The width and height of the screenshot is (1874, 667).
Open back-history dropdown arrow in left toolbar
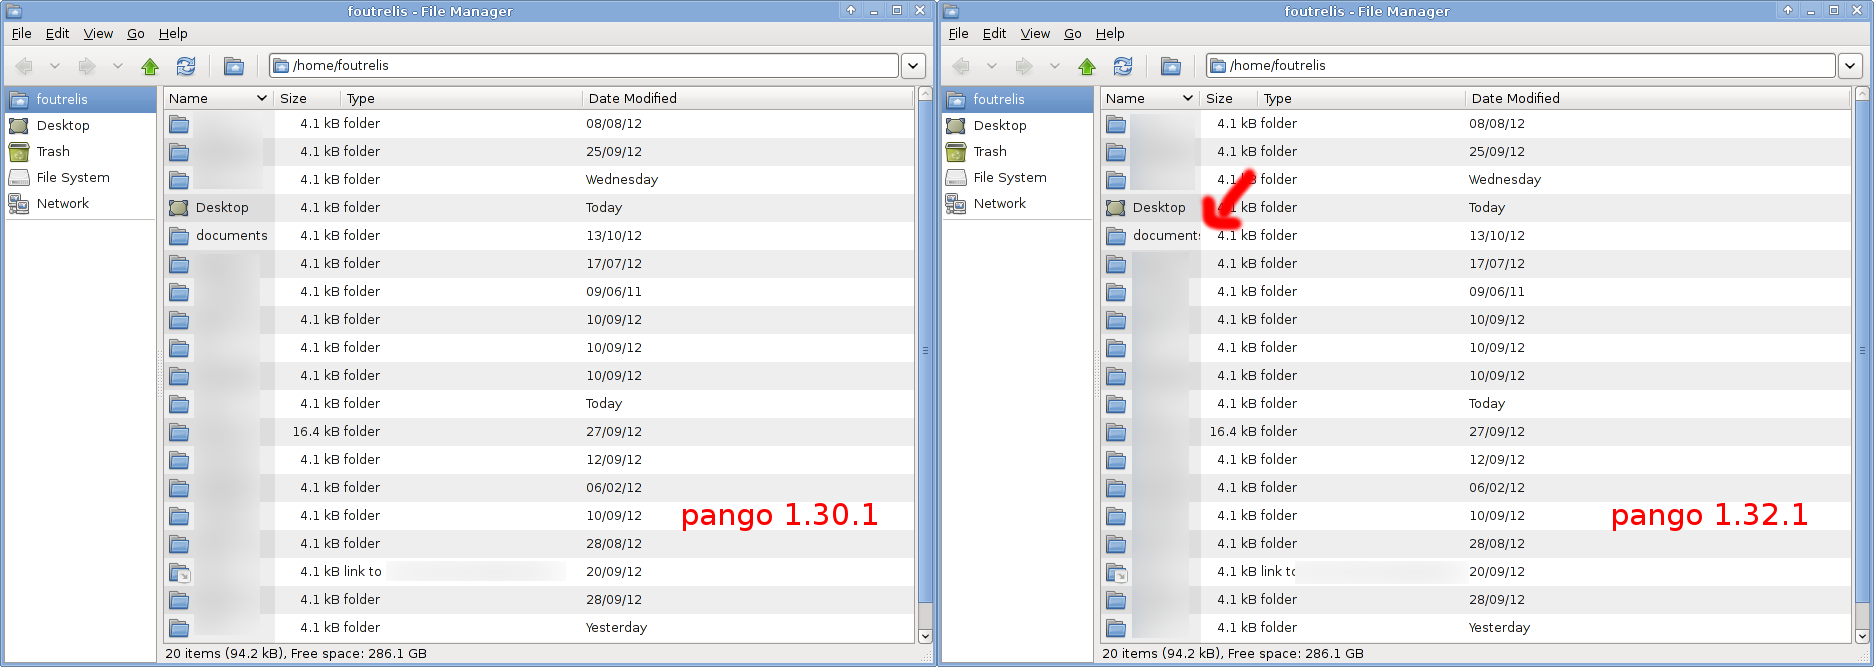[55, 66]
